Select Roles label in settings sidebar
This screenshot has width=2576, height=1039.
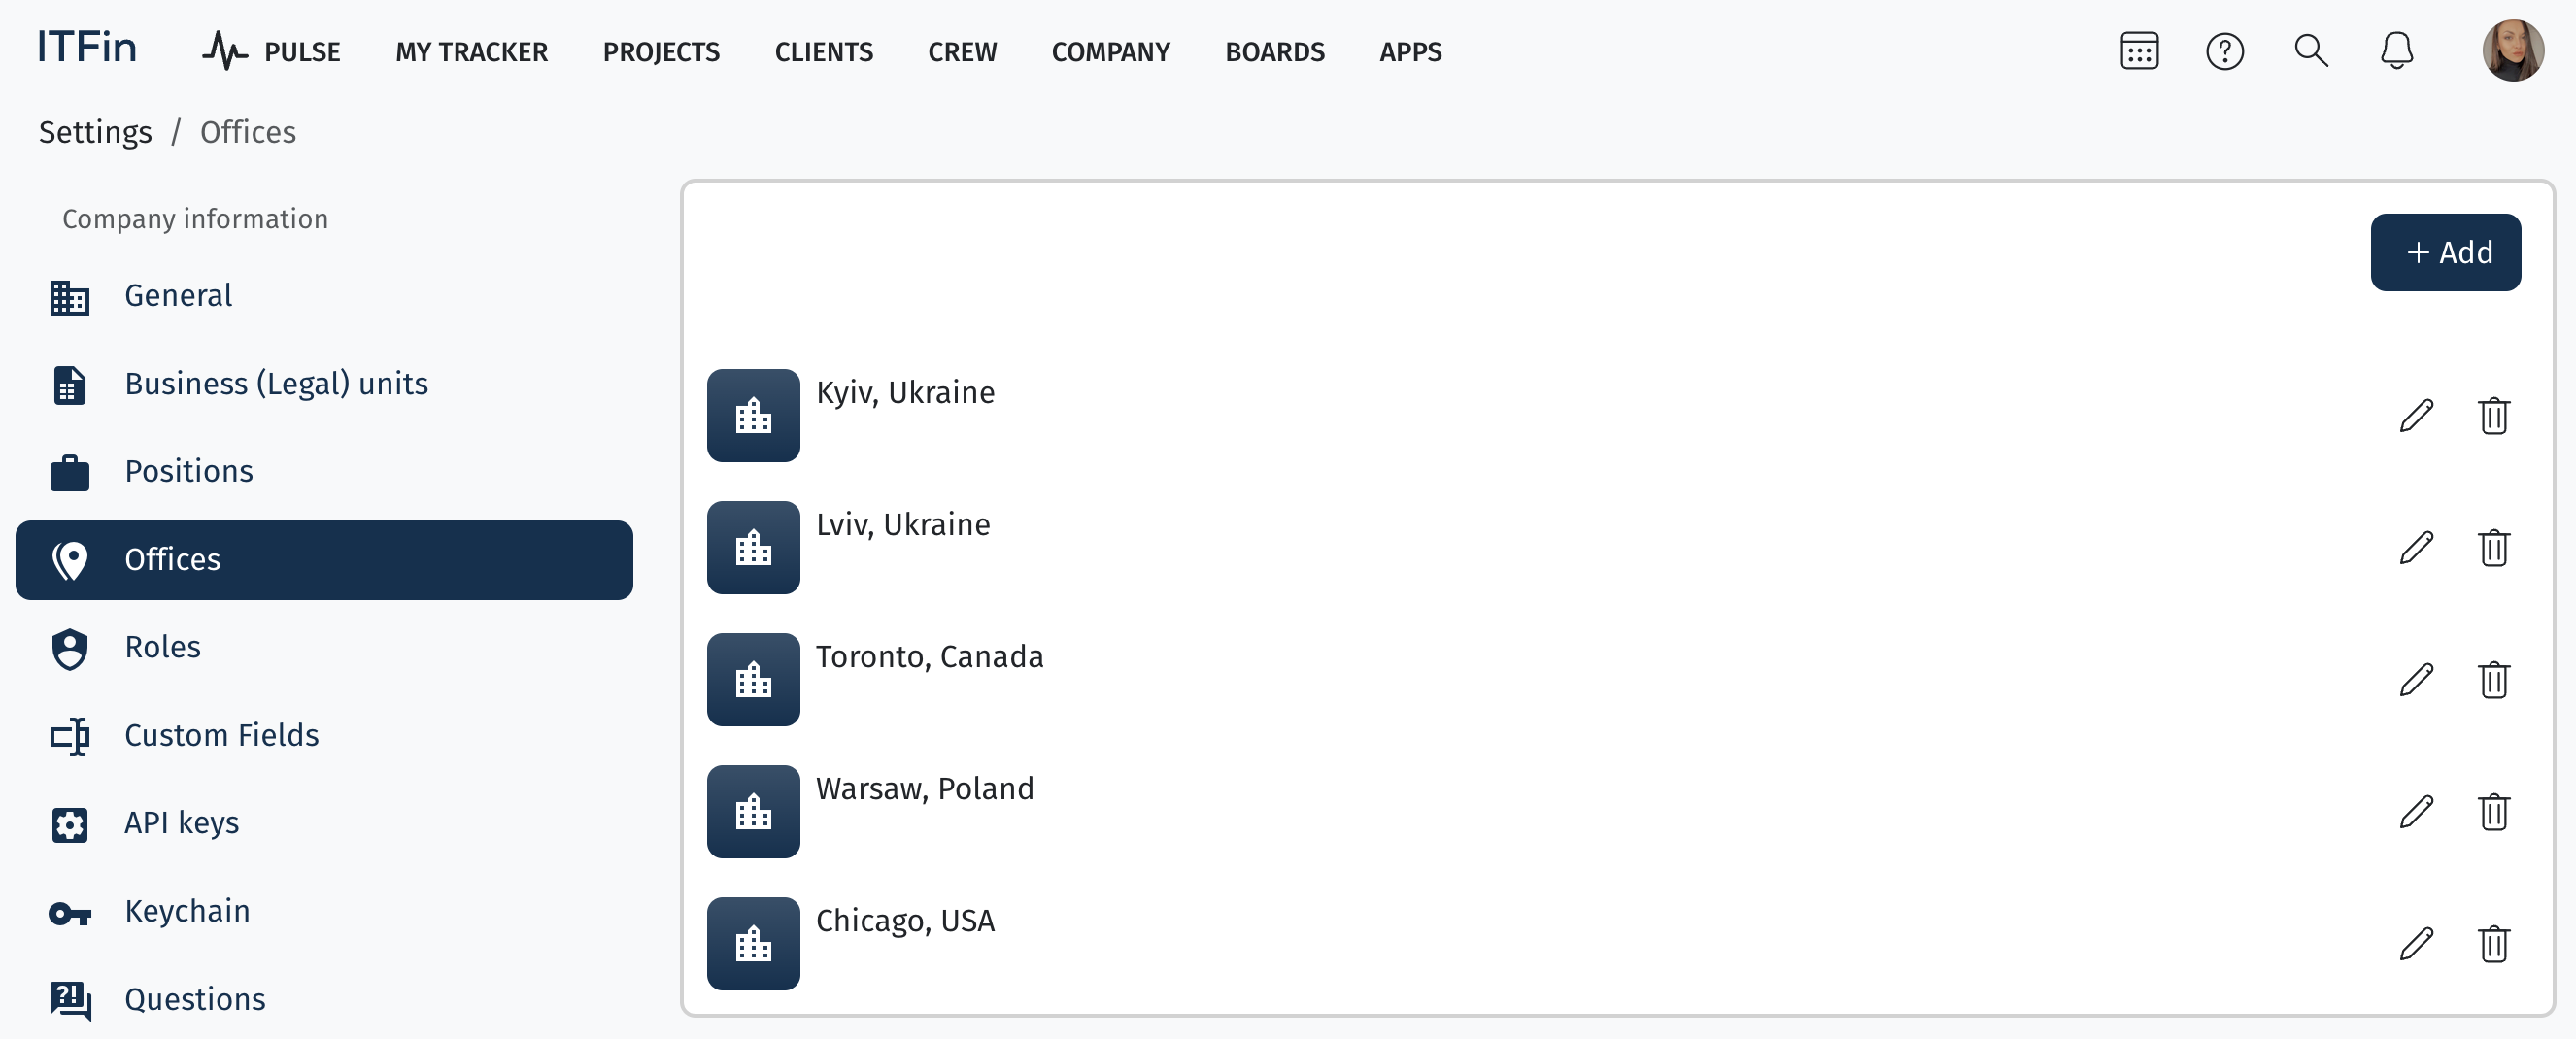[162, 647]
